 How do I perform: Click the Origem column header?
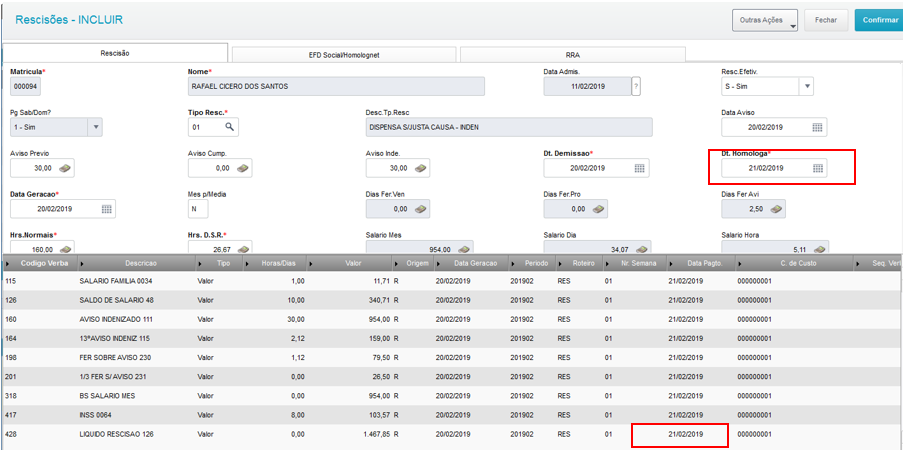pyautogui.click(x=414, y=263)
